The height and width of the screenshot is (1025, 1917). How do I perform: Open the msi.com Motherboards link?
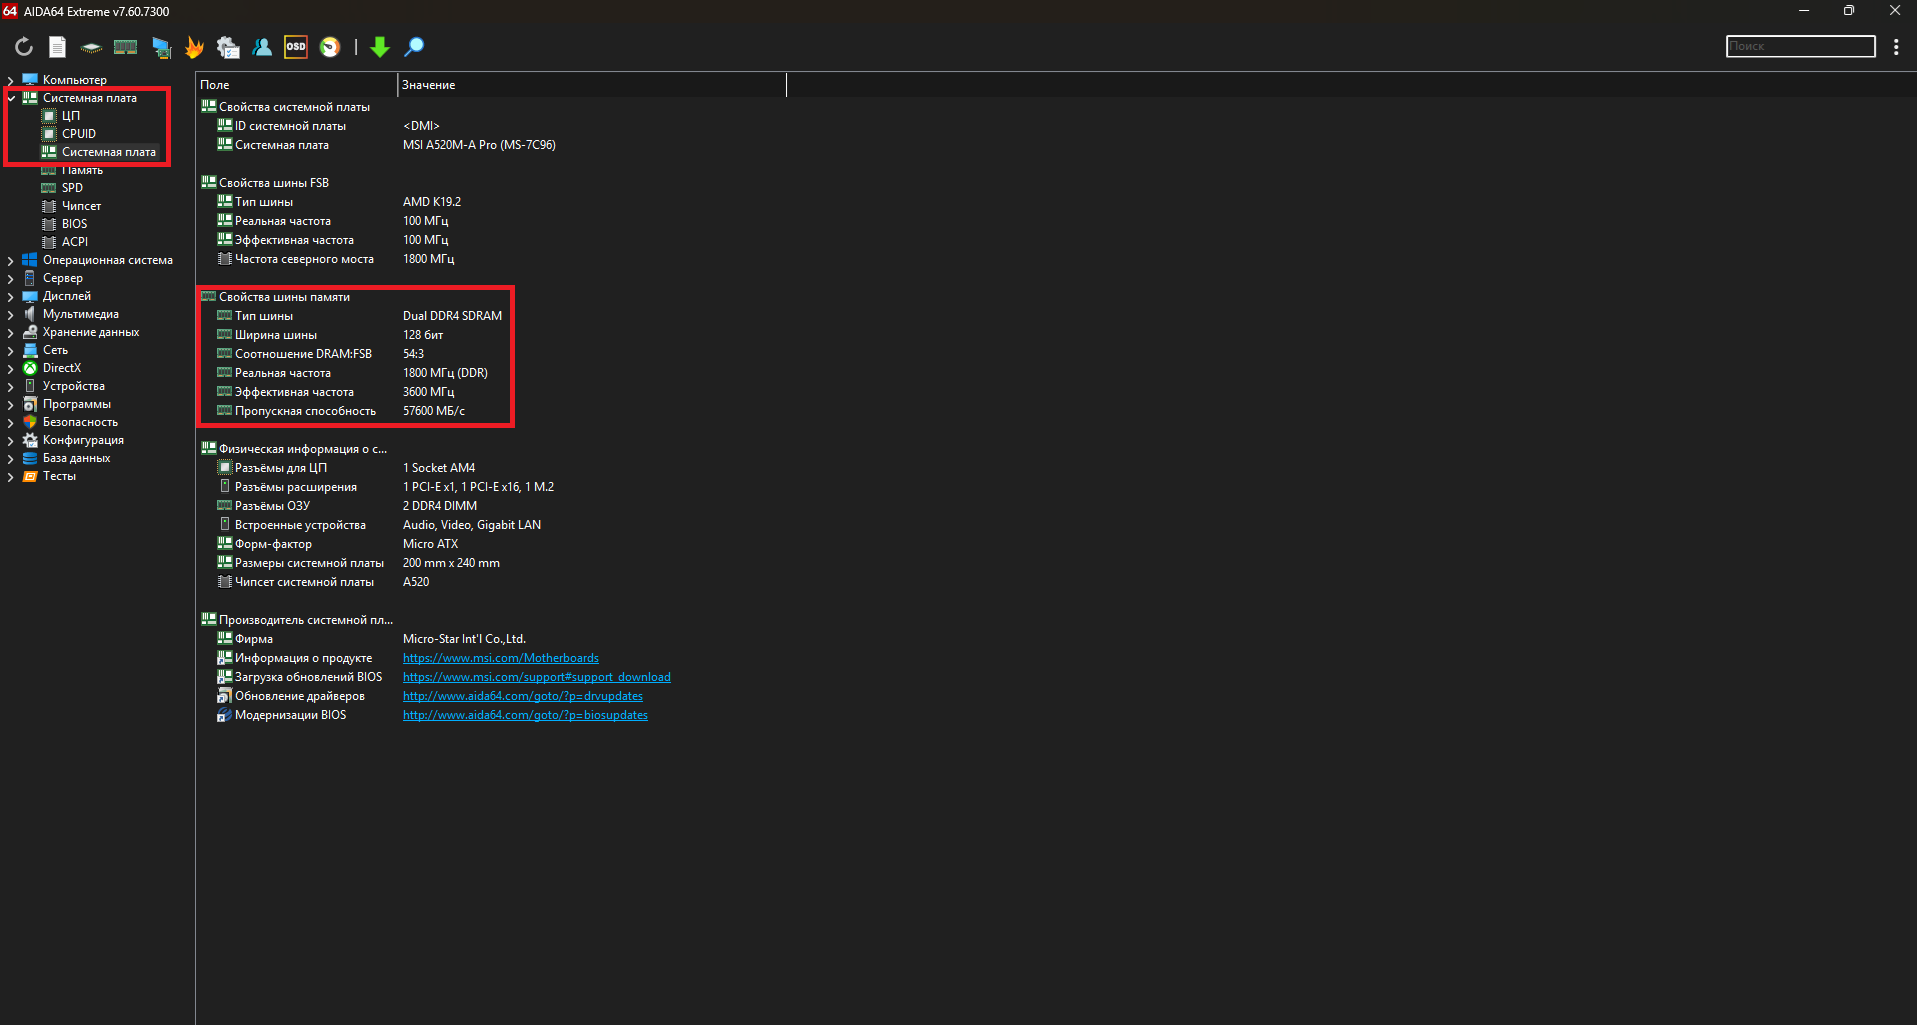coord(500,658)
